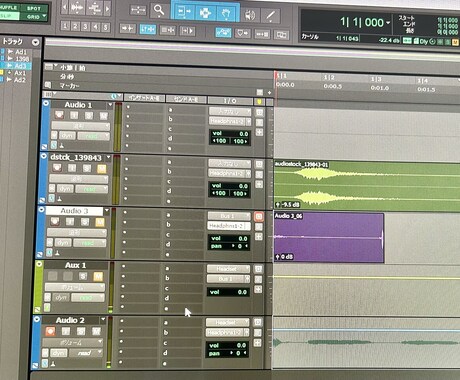This screenshot has width=460, height=380.
Task: Unmute the dstck_139843 track
Action: (x=102, y=169)
